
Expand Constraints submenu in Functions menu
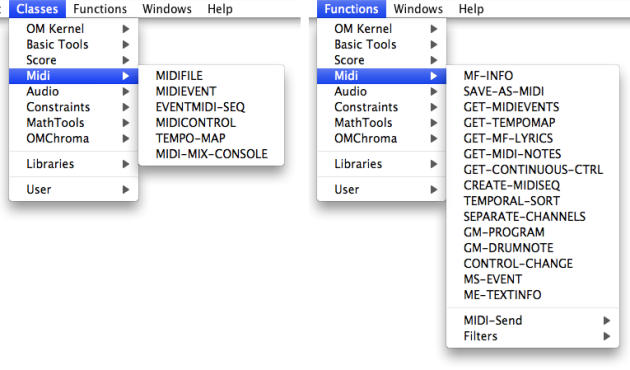tap(381, 107)
